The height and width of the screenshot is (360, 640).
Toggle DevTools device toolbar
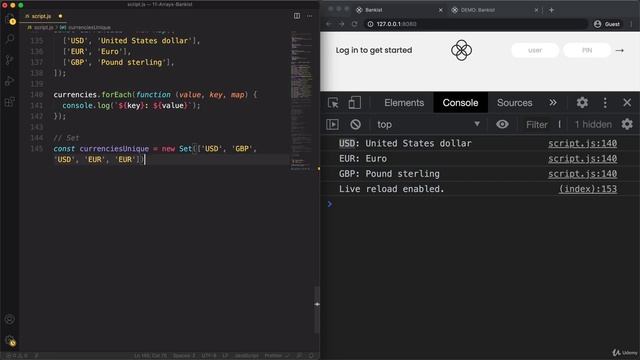[x=354, y=102]
